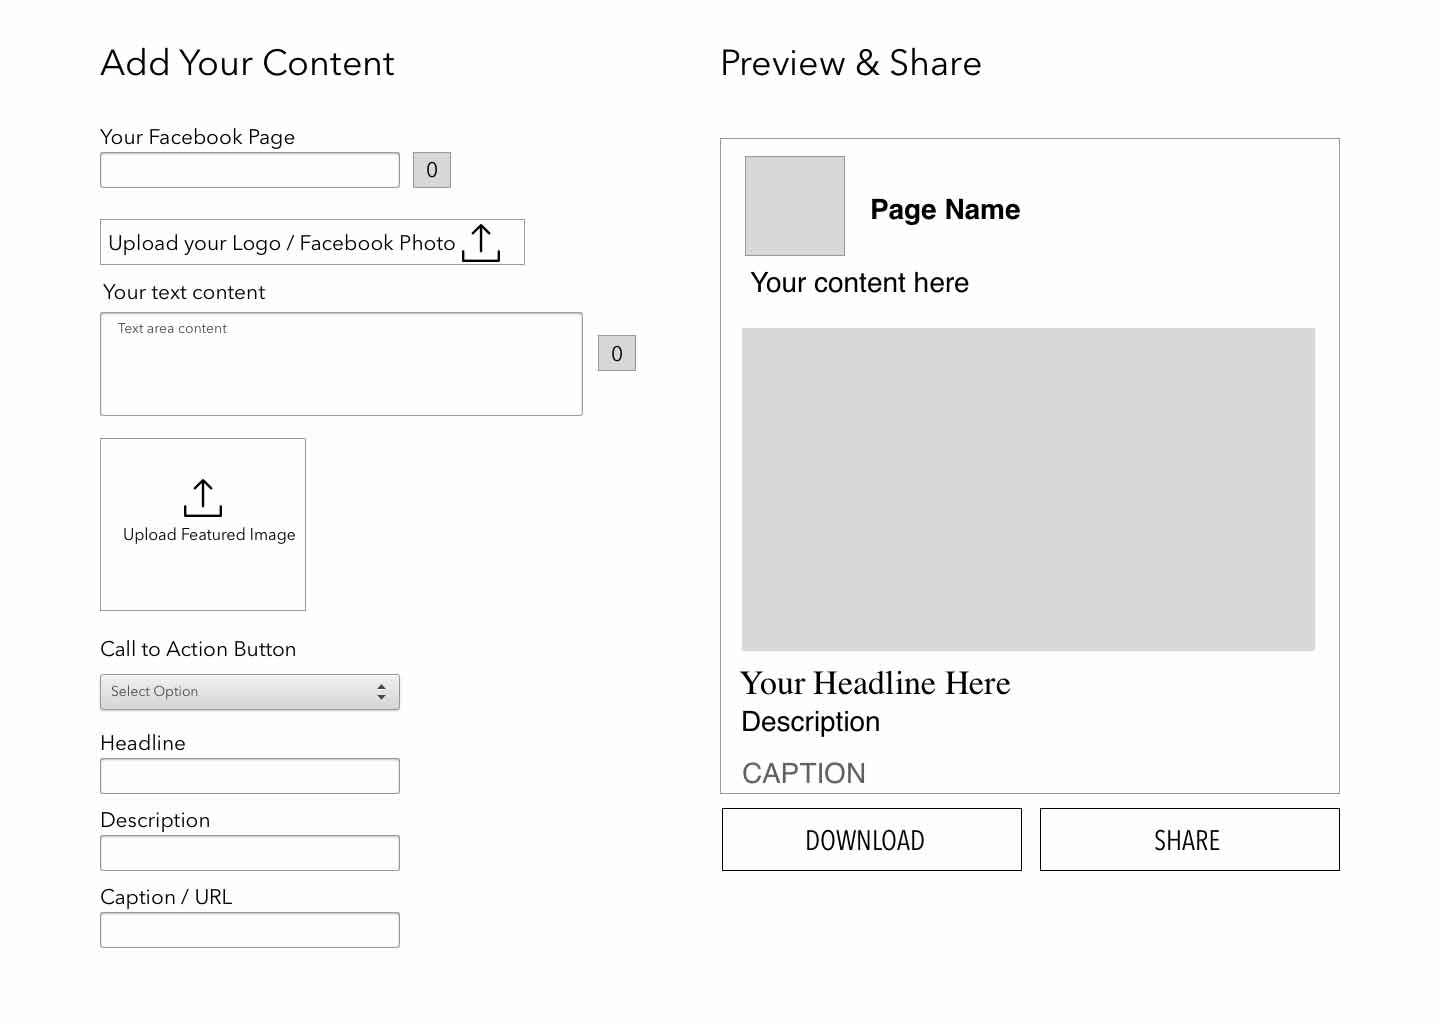Click the large featured image placeholder in preview
The height and width of the screenshot is (1024, 1440).
[1028, 489]
